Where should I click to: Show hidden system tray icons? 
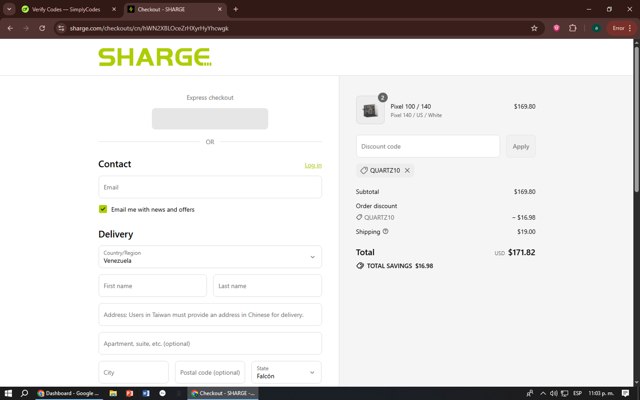543,393
